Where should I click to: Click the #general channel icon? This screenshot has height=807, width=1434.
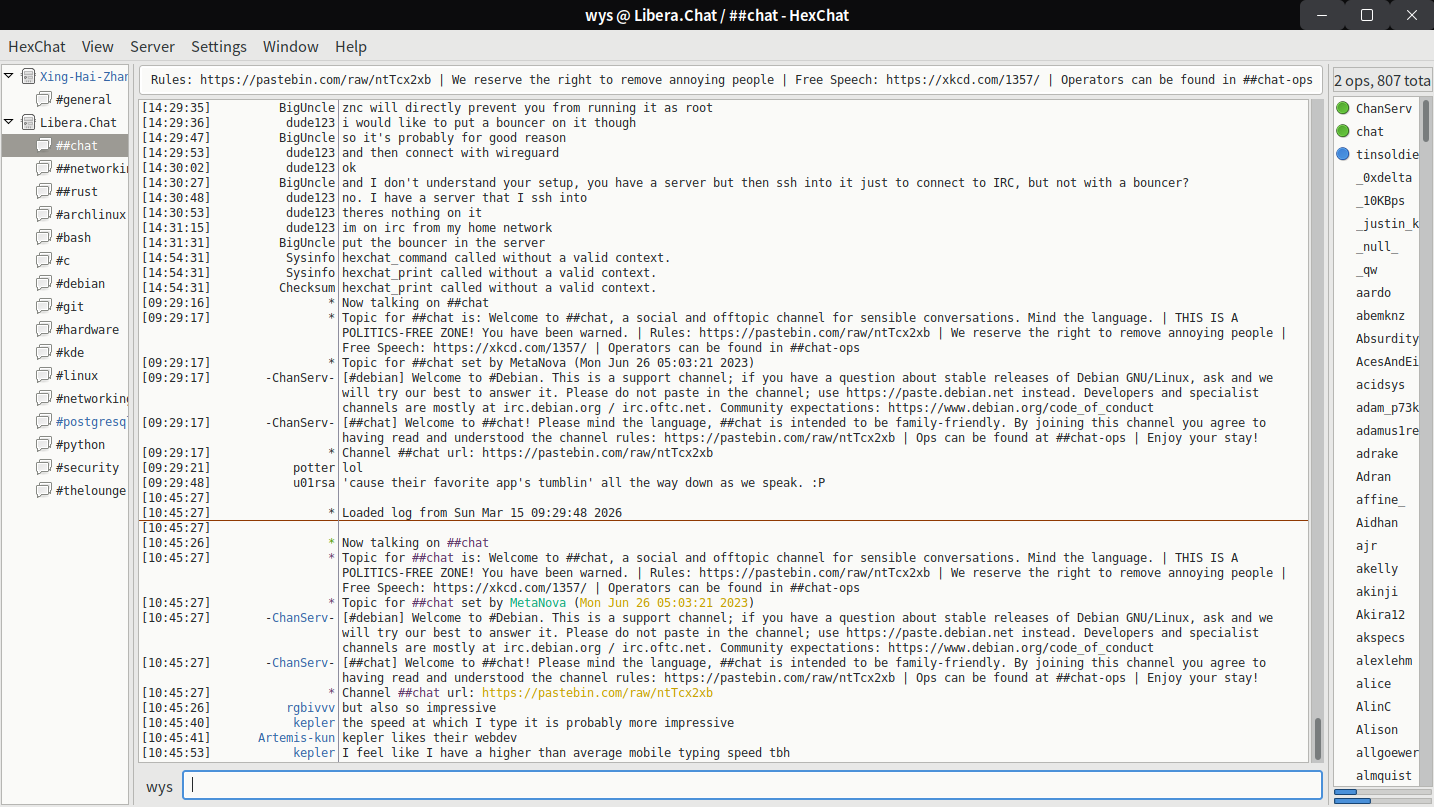[43, 99]
